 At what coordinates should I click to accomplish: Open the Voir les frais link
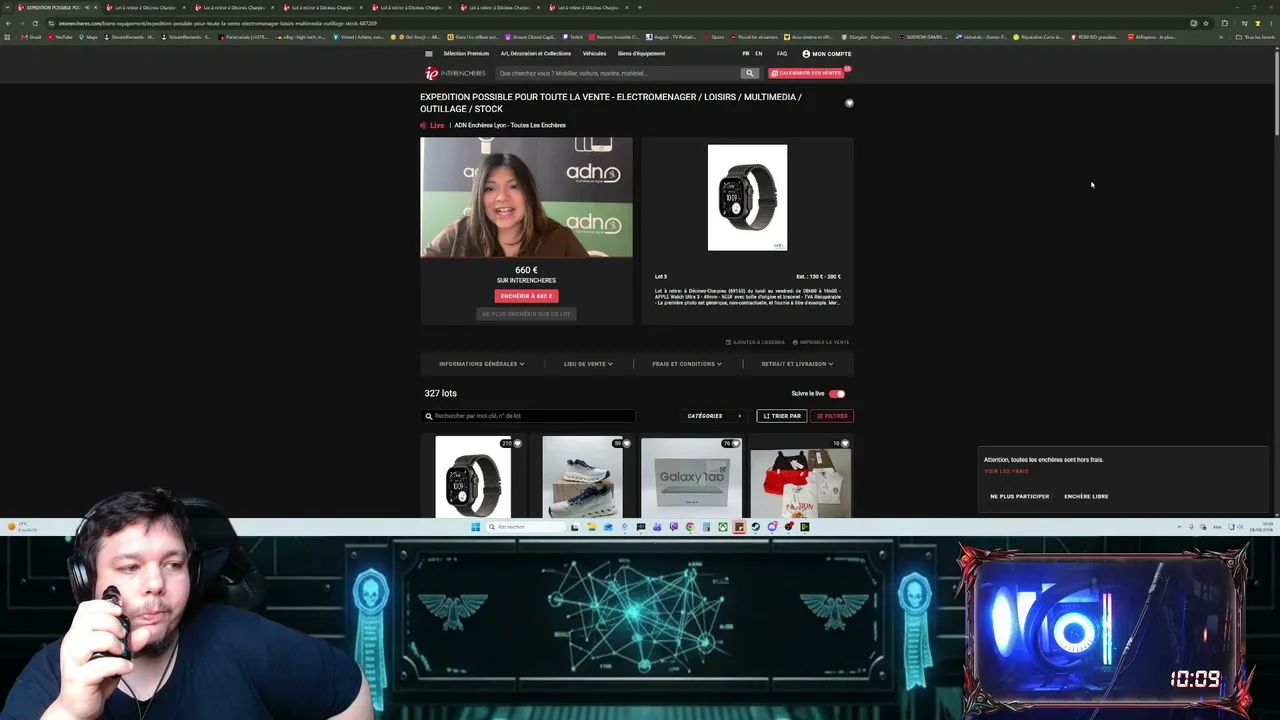[1006, 471]
